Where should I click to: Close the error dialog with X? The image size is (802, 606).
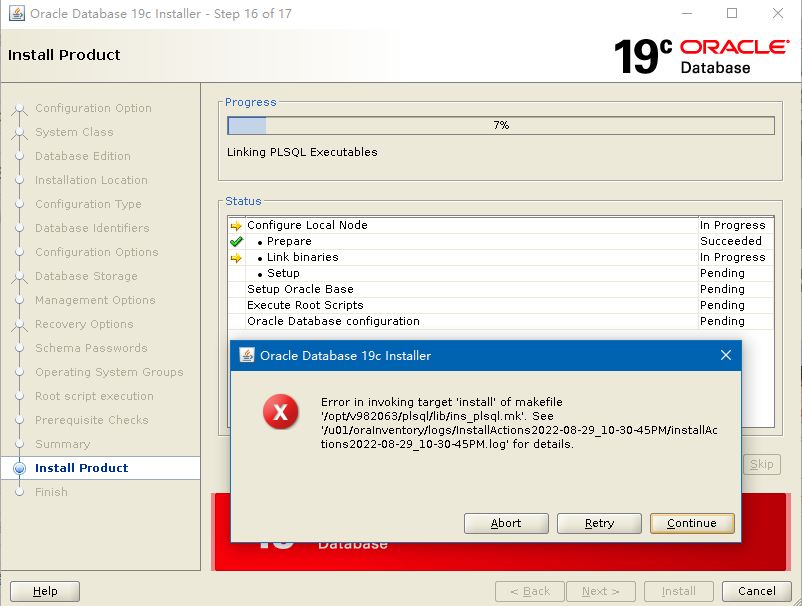[x=725, y=355]
